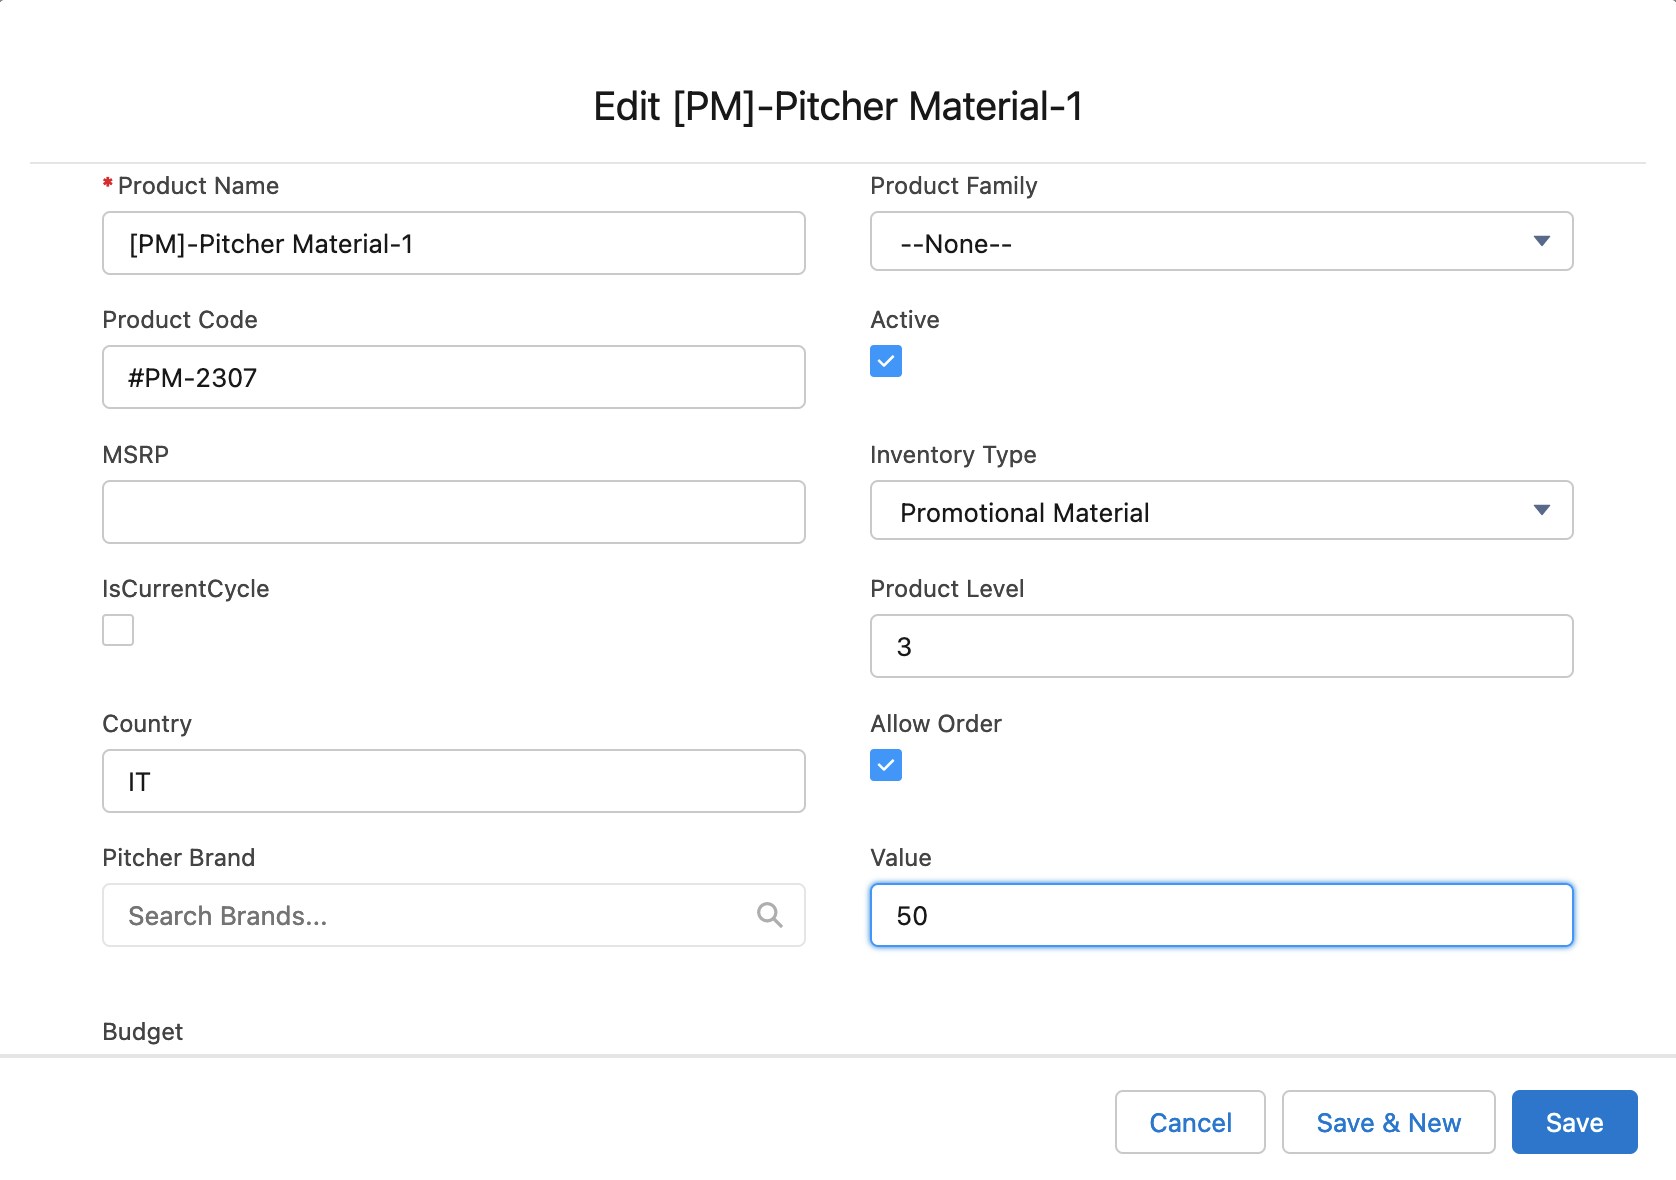Click the Edit [PM]-Pitcher Material-1 dialog title
This screenshot has height=1180, width=1676.
point(838,106)
